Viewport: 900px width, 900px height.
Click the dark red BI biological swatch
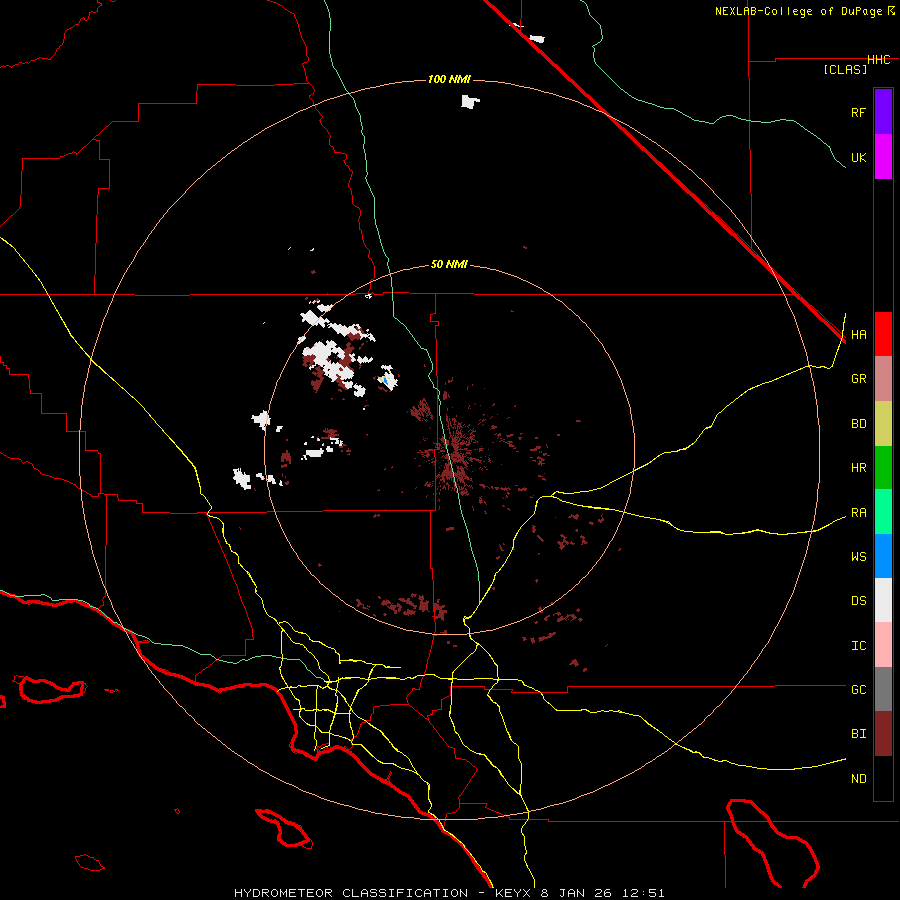coord(883,733)
